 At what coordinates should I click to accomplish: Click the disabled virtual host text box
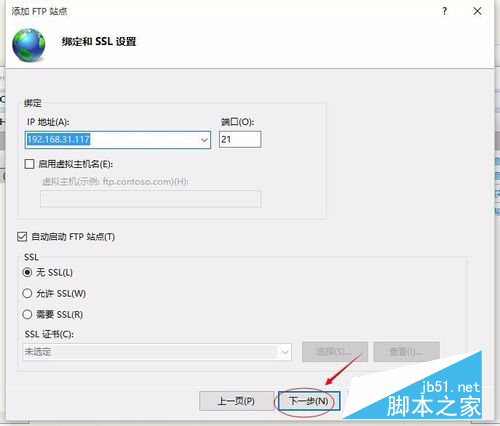[x=151, y=199]
